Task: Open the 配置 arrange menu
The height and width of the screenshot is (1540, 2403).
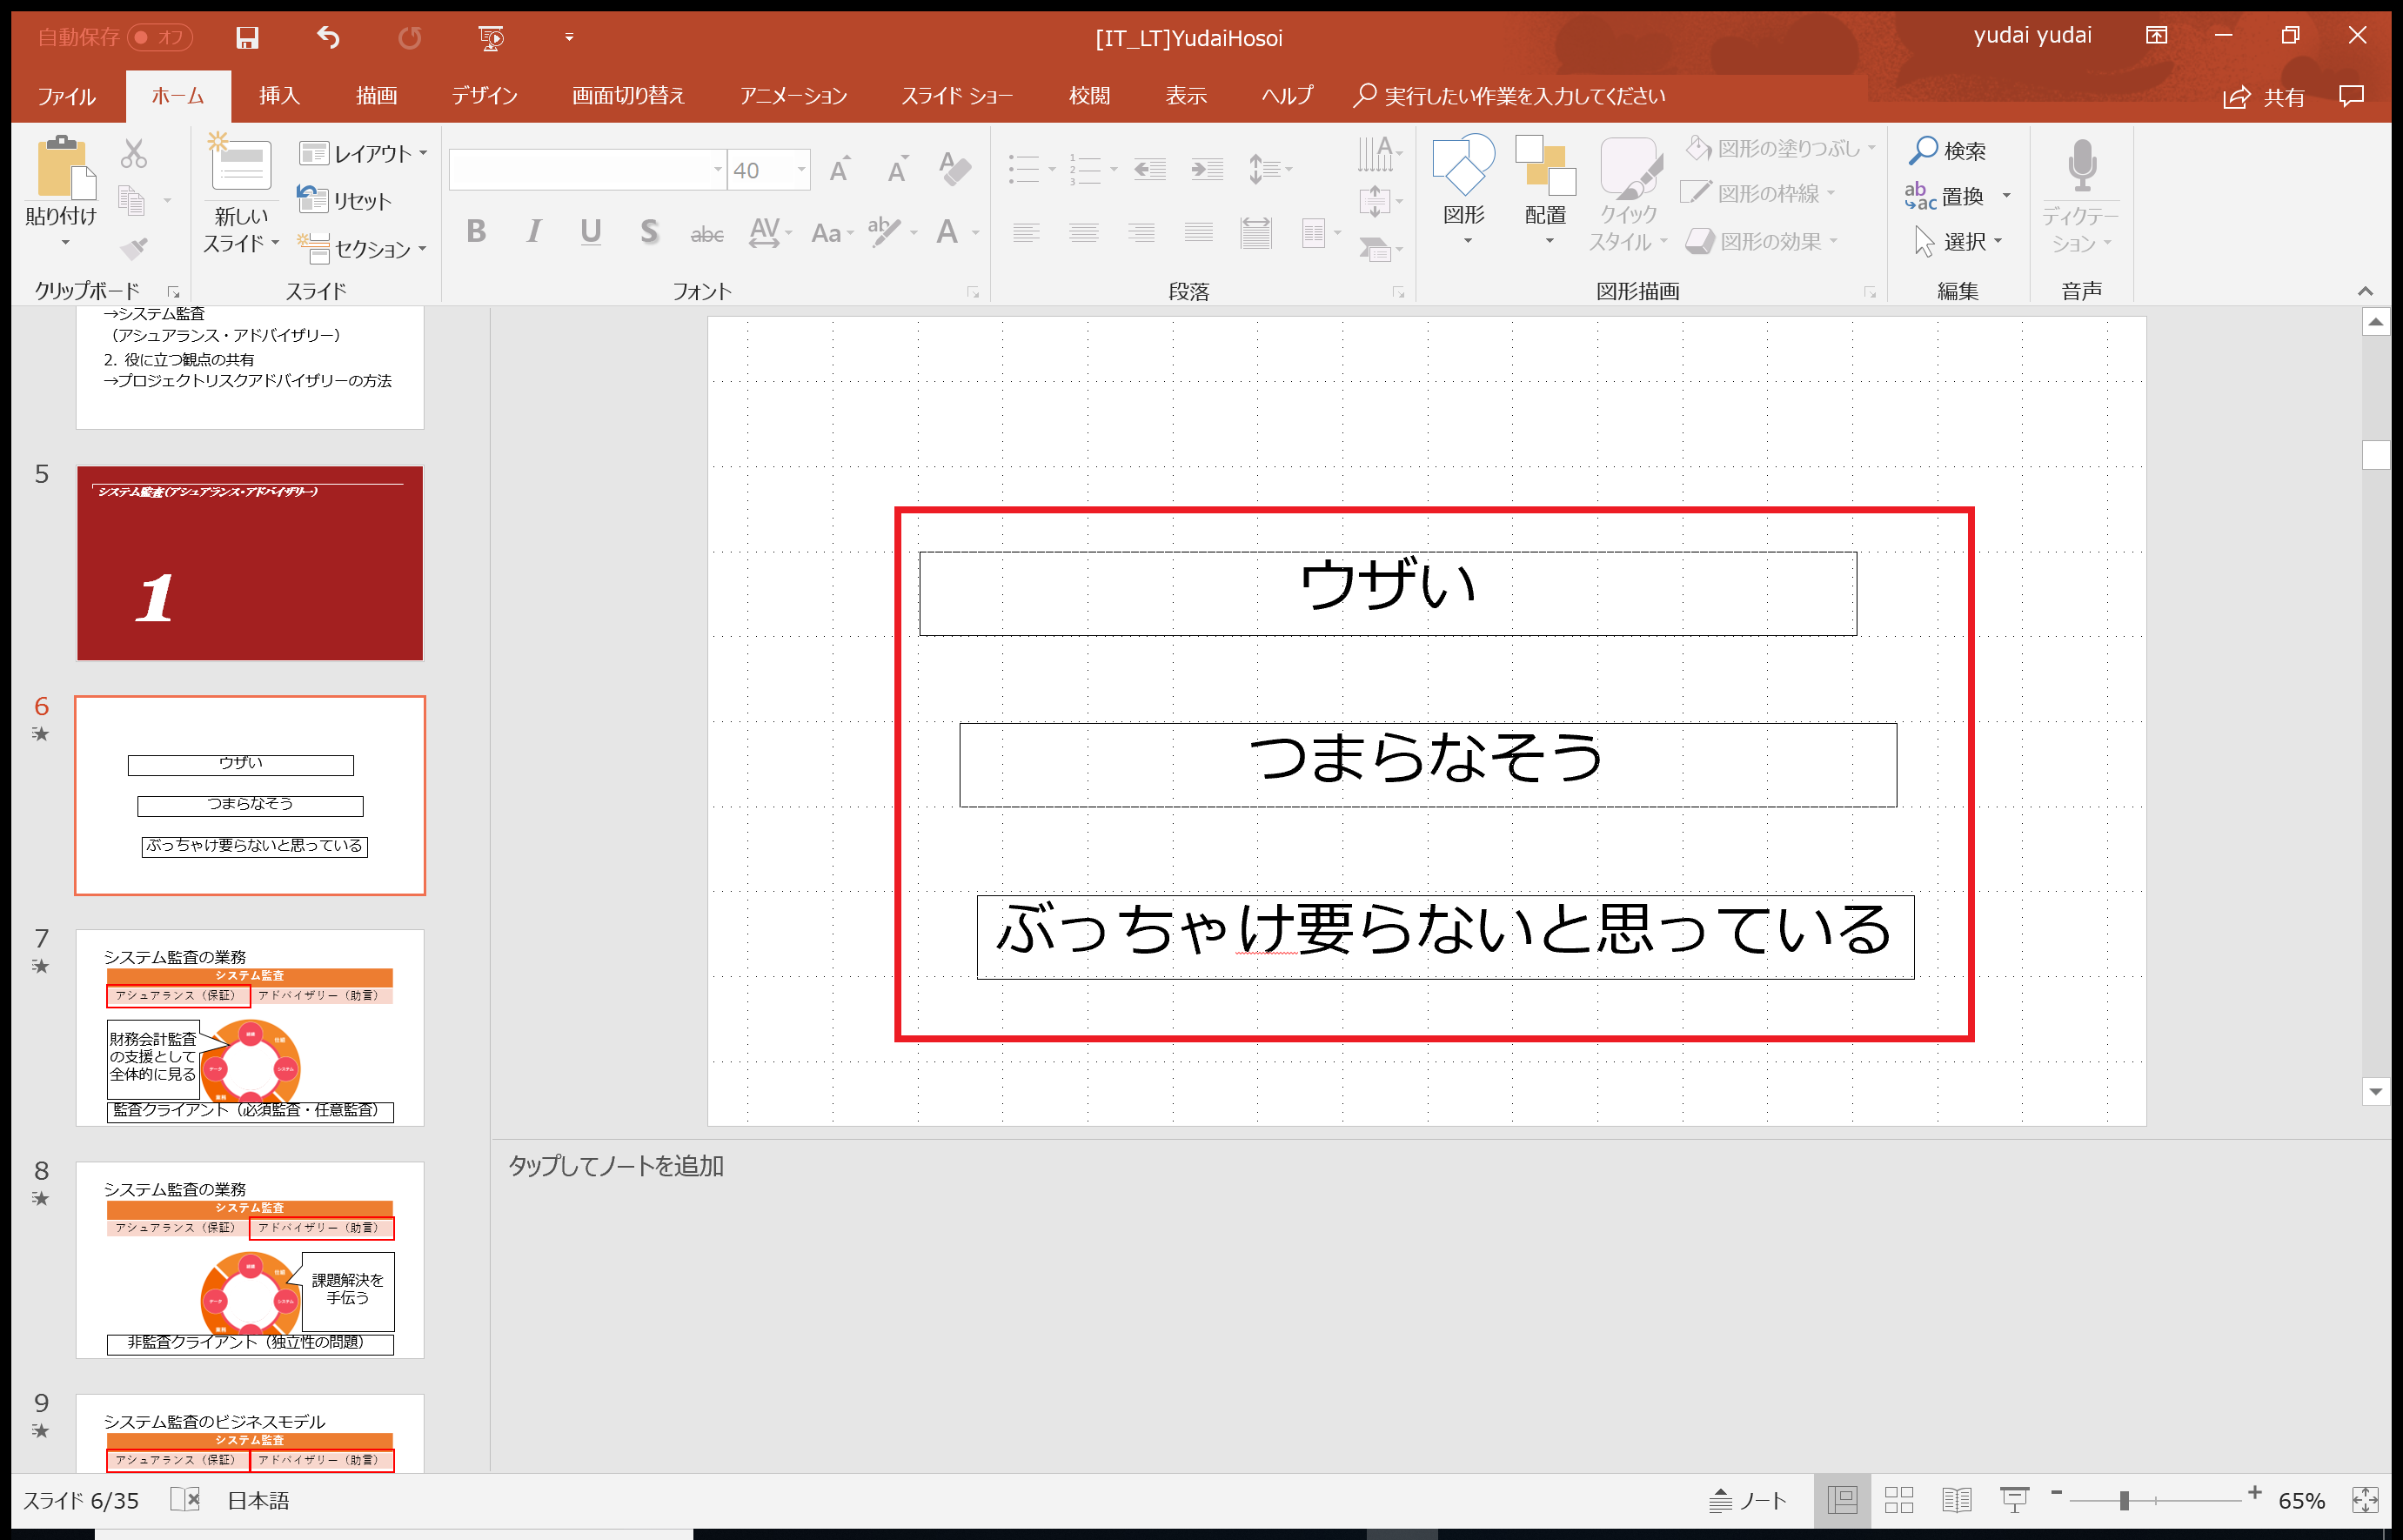Action: (x=1546, y=190)
